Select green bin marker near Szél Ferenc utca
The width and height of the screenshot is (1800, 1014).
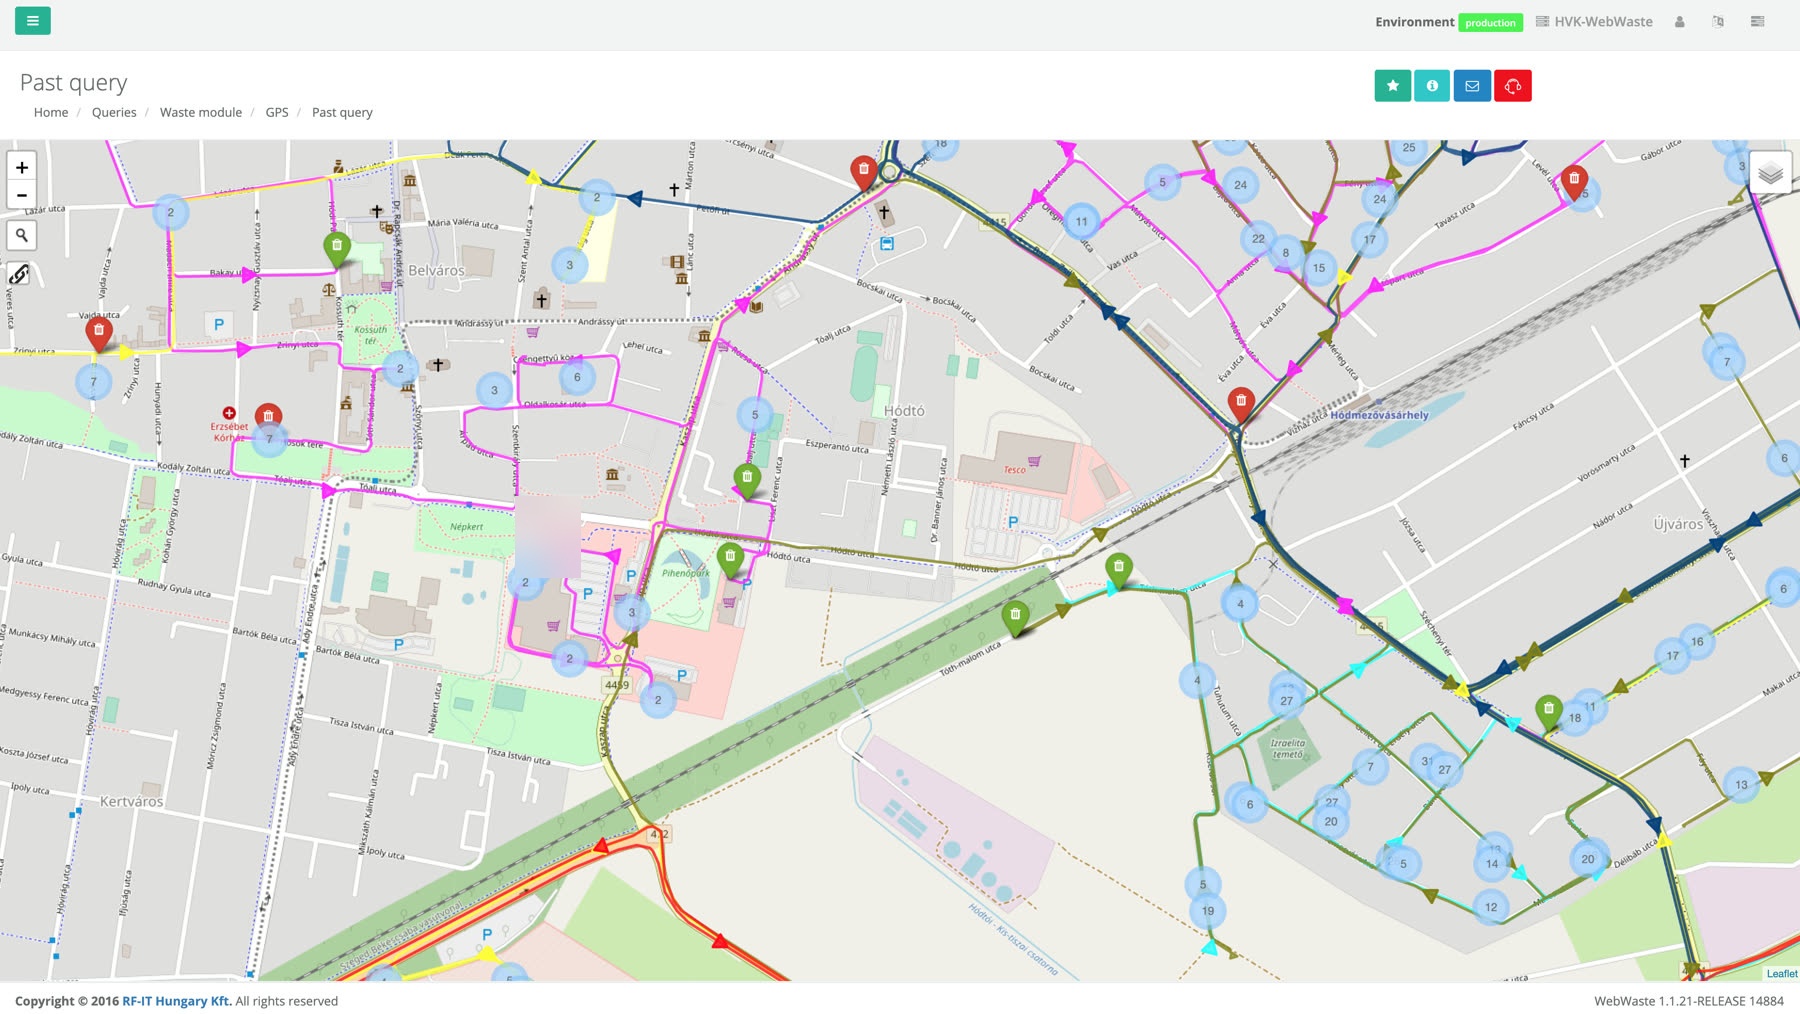(x=747, y=481)
